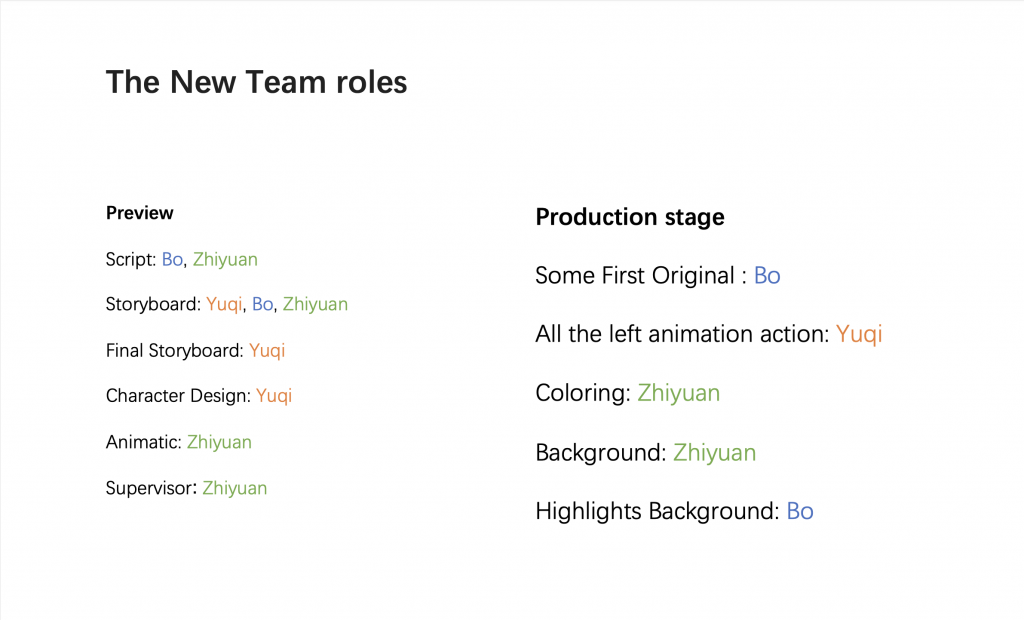Click 'Bo' next to Highlights Background
Image resolution: width=1024 pixels, height=620 pixels.
[800, 512]
